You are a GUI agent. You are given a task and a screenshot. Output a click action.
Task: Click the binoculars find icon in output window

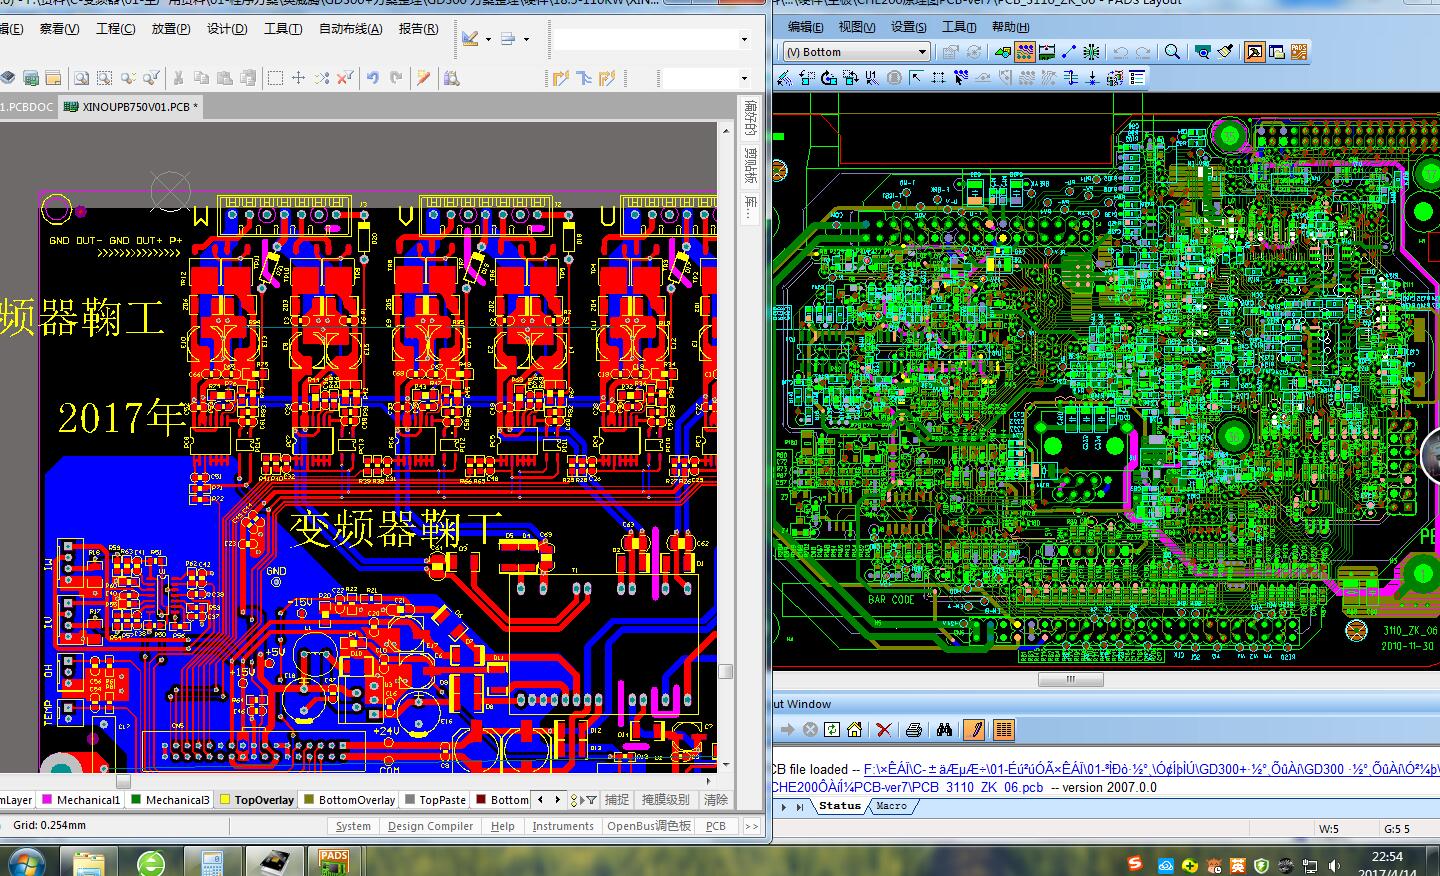[x=943, y=730]
